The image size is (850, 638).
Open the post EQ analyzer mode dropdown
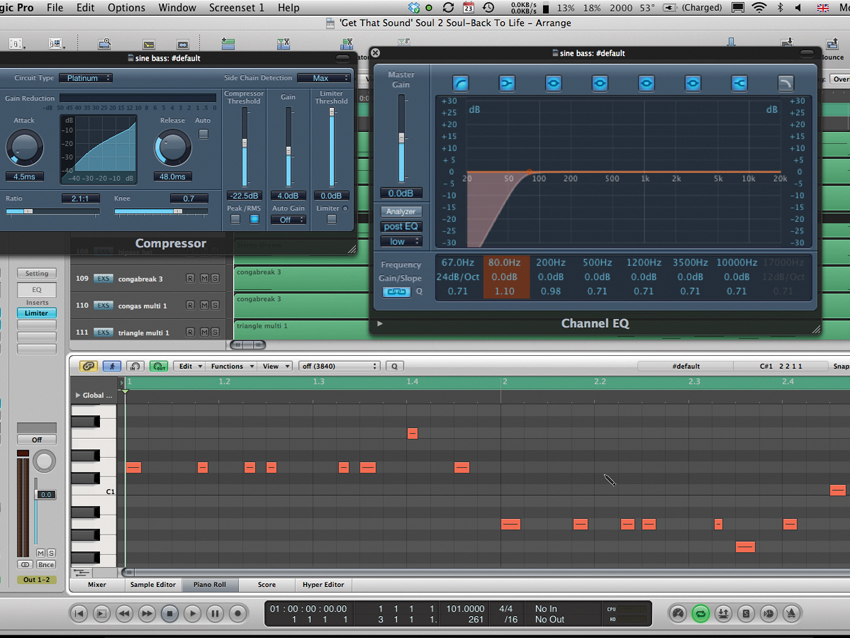click(x=401, y=227)
